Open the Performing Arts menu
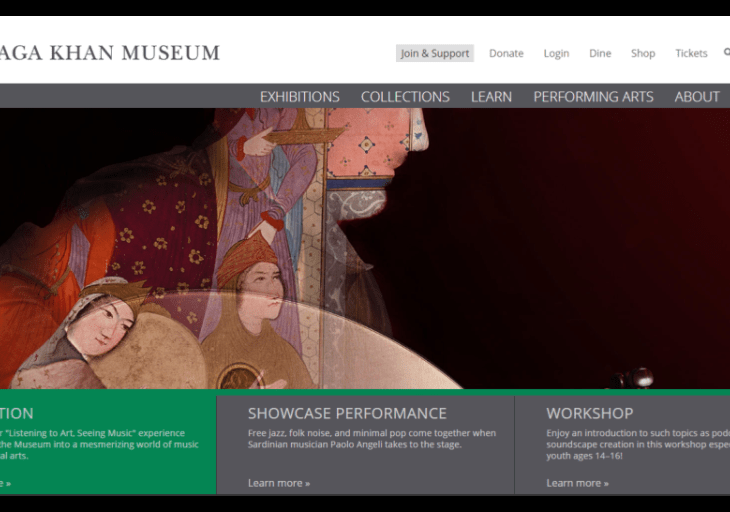The image size is (730, 512). 593,96
